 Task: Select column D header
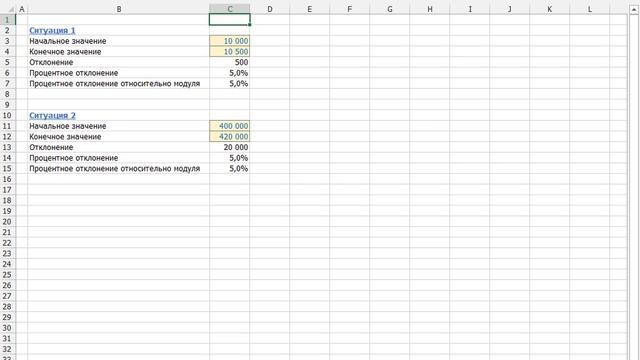270,9
